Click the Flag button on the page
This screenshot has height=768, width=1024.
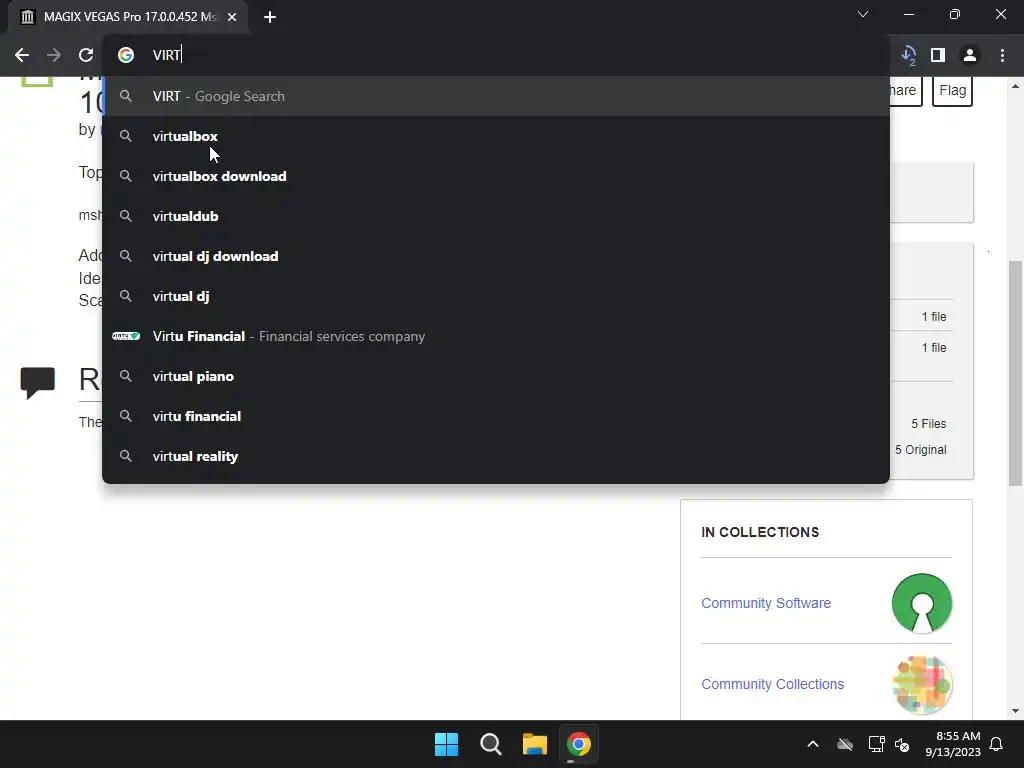[x=952, y=90]
